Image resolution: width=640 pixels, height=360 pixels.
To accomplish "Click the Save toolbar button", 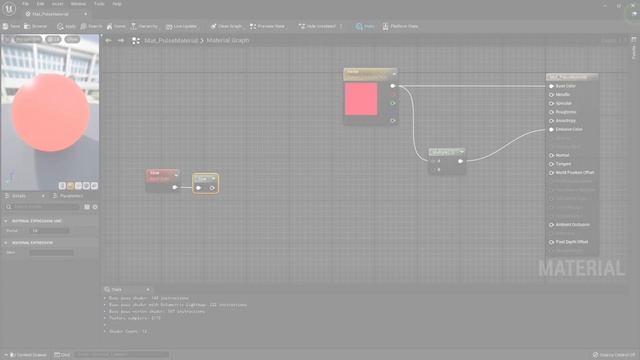I will click(11, 26).
